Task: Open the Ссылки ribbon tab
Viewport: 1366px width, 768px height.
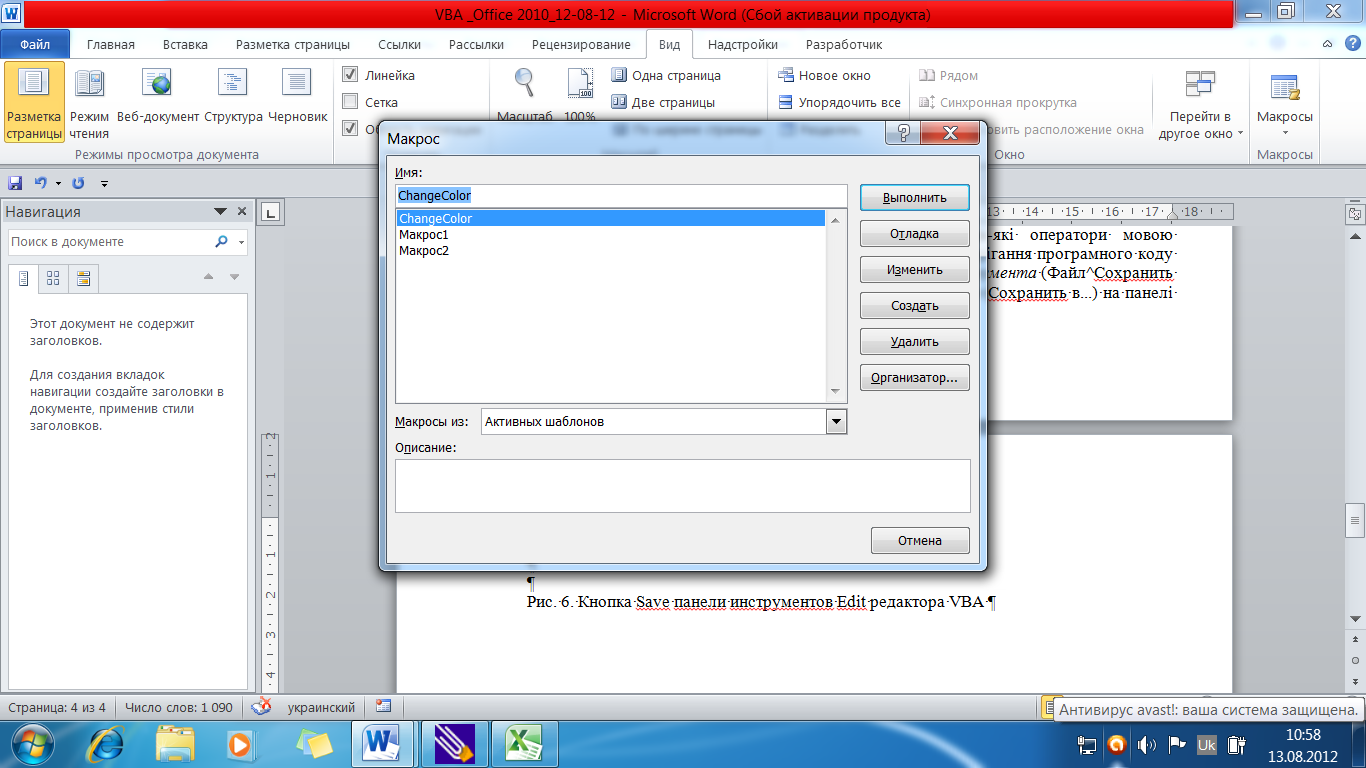Action: tap(399, 44)
